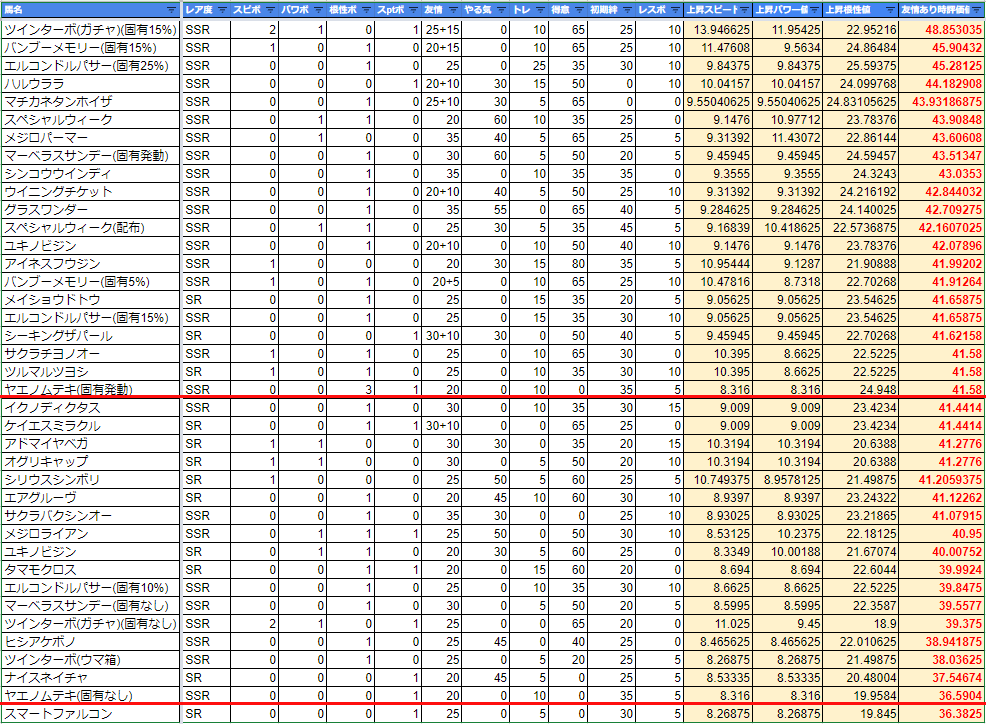
Task: Click the 上昇根性値 column filter icon
Action: (890, 10)
